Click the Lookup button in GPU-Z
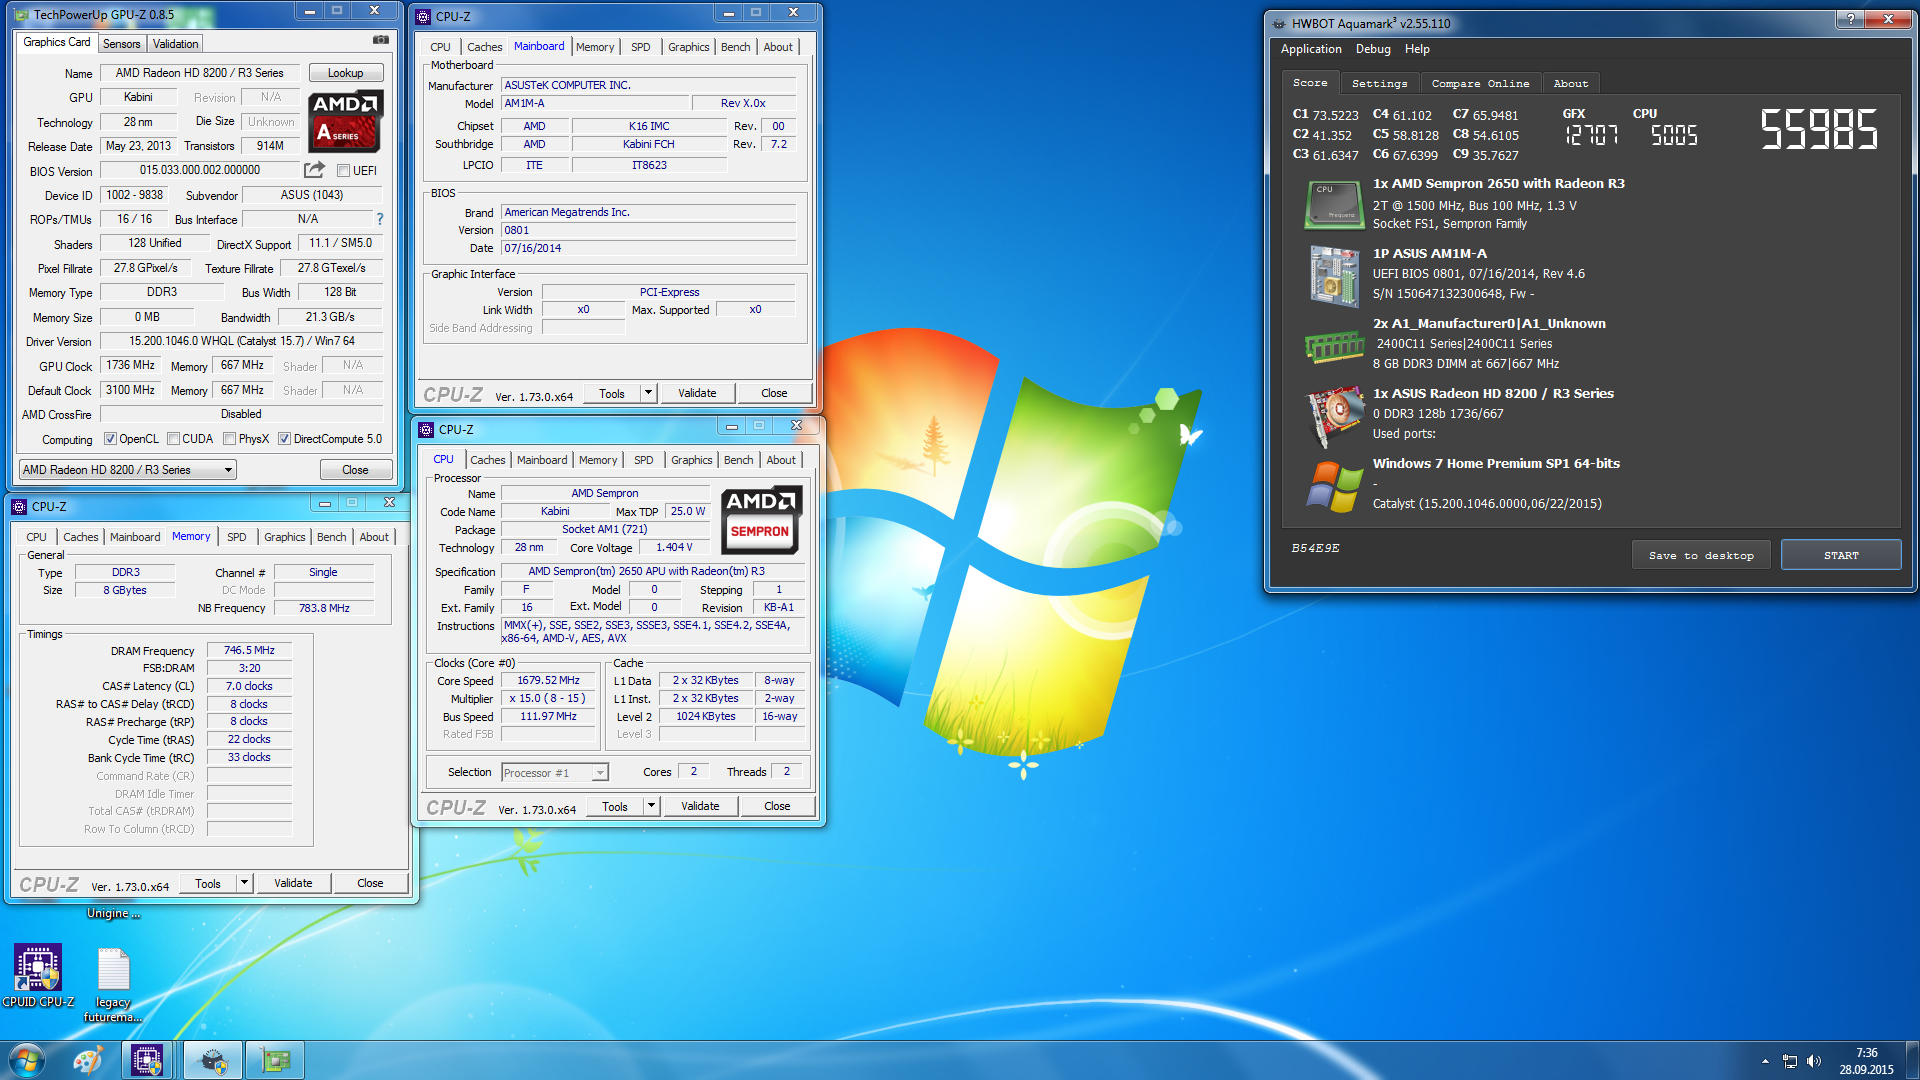 (346, 73)
